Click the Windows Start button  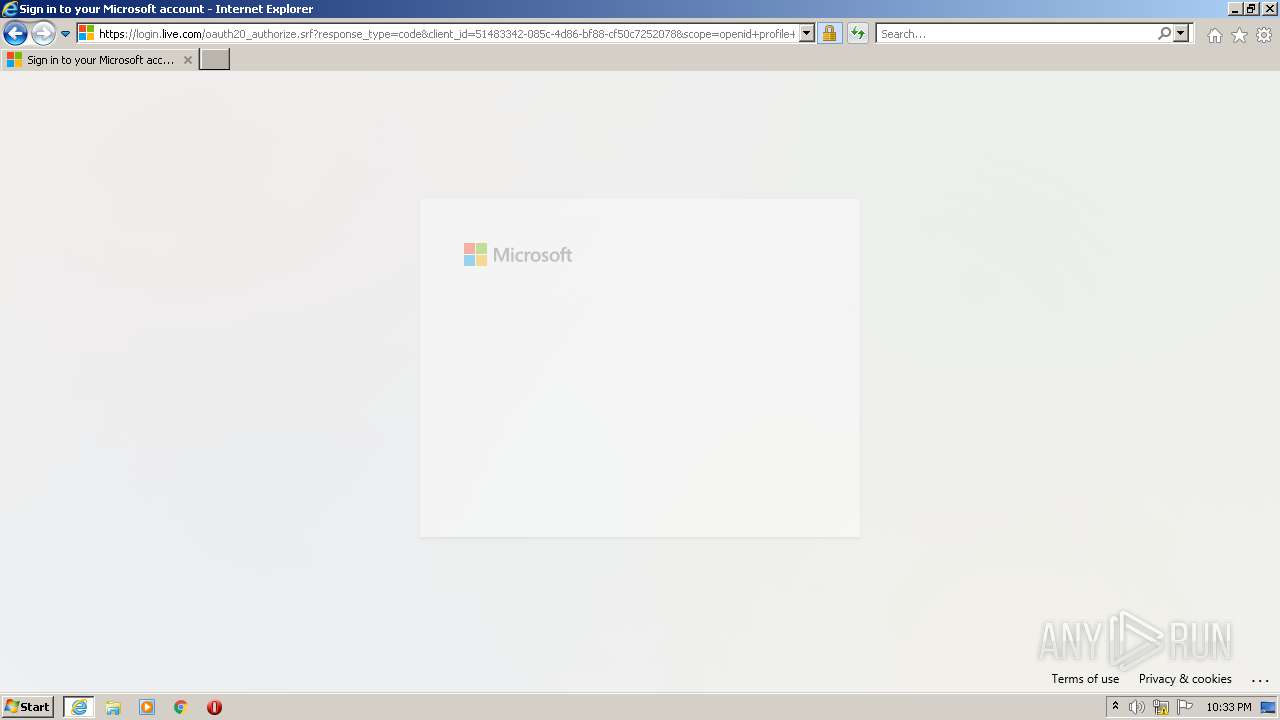coord(28,707)
